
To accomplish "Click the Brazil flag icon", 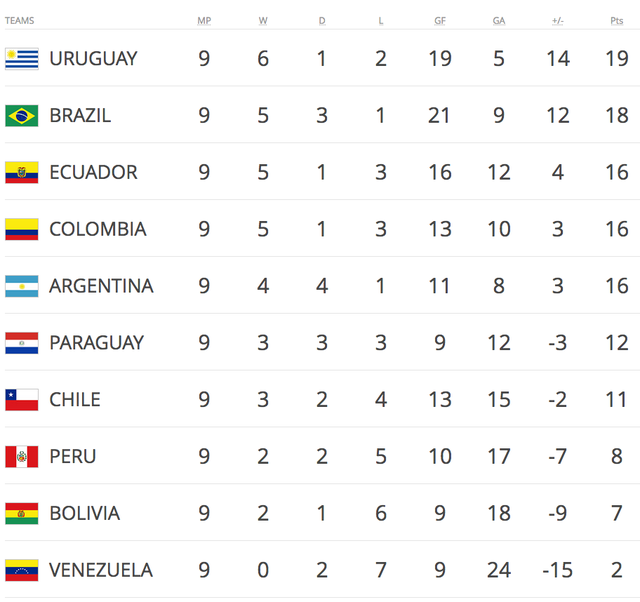I will (x=22, y=116).
